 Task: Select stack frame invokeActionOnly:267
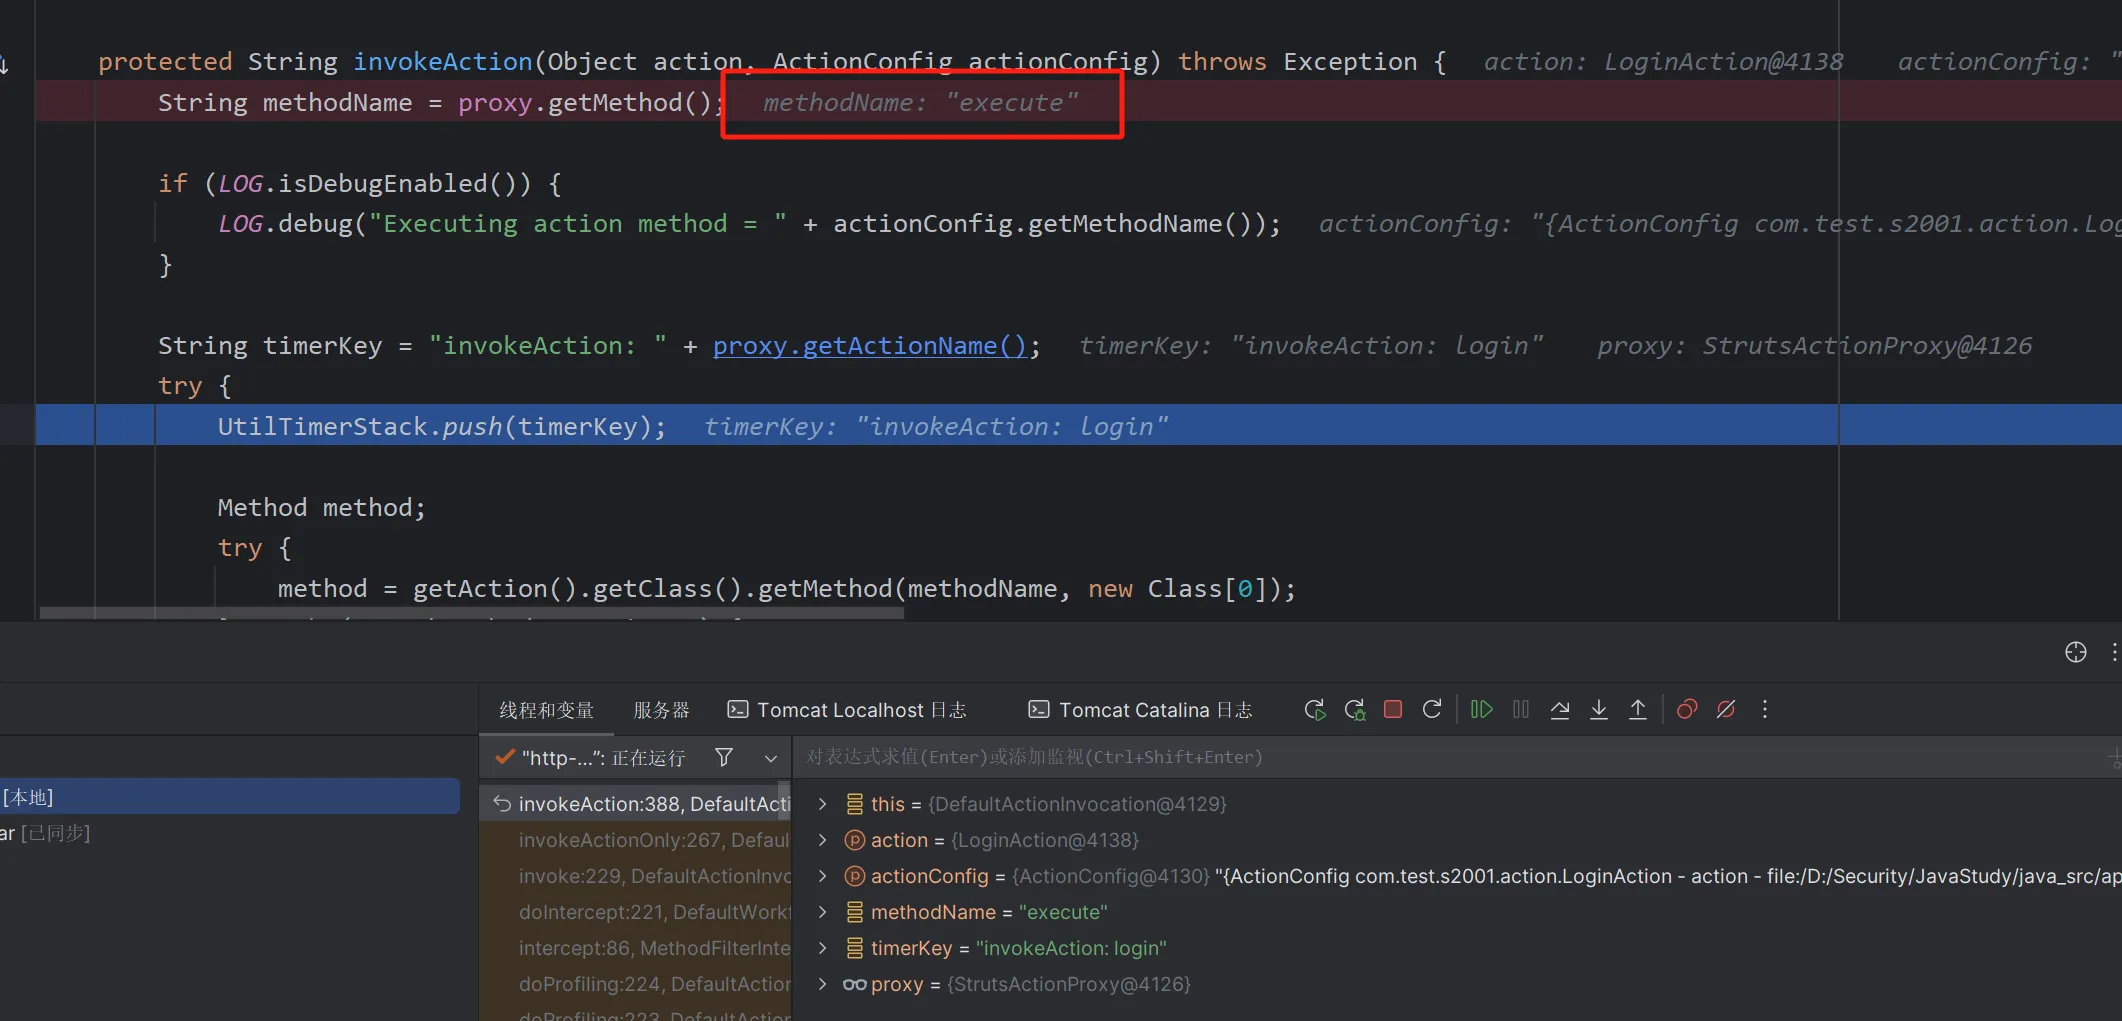tap(637, 840)
